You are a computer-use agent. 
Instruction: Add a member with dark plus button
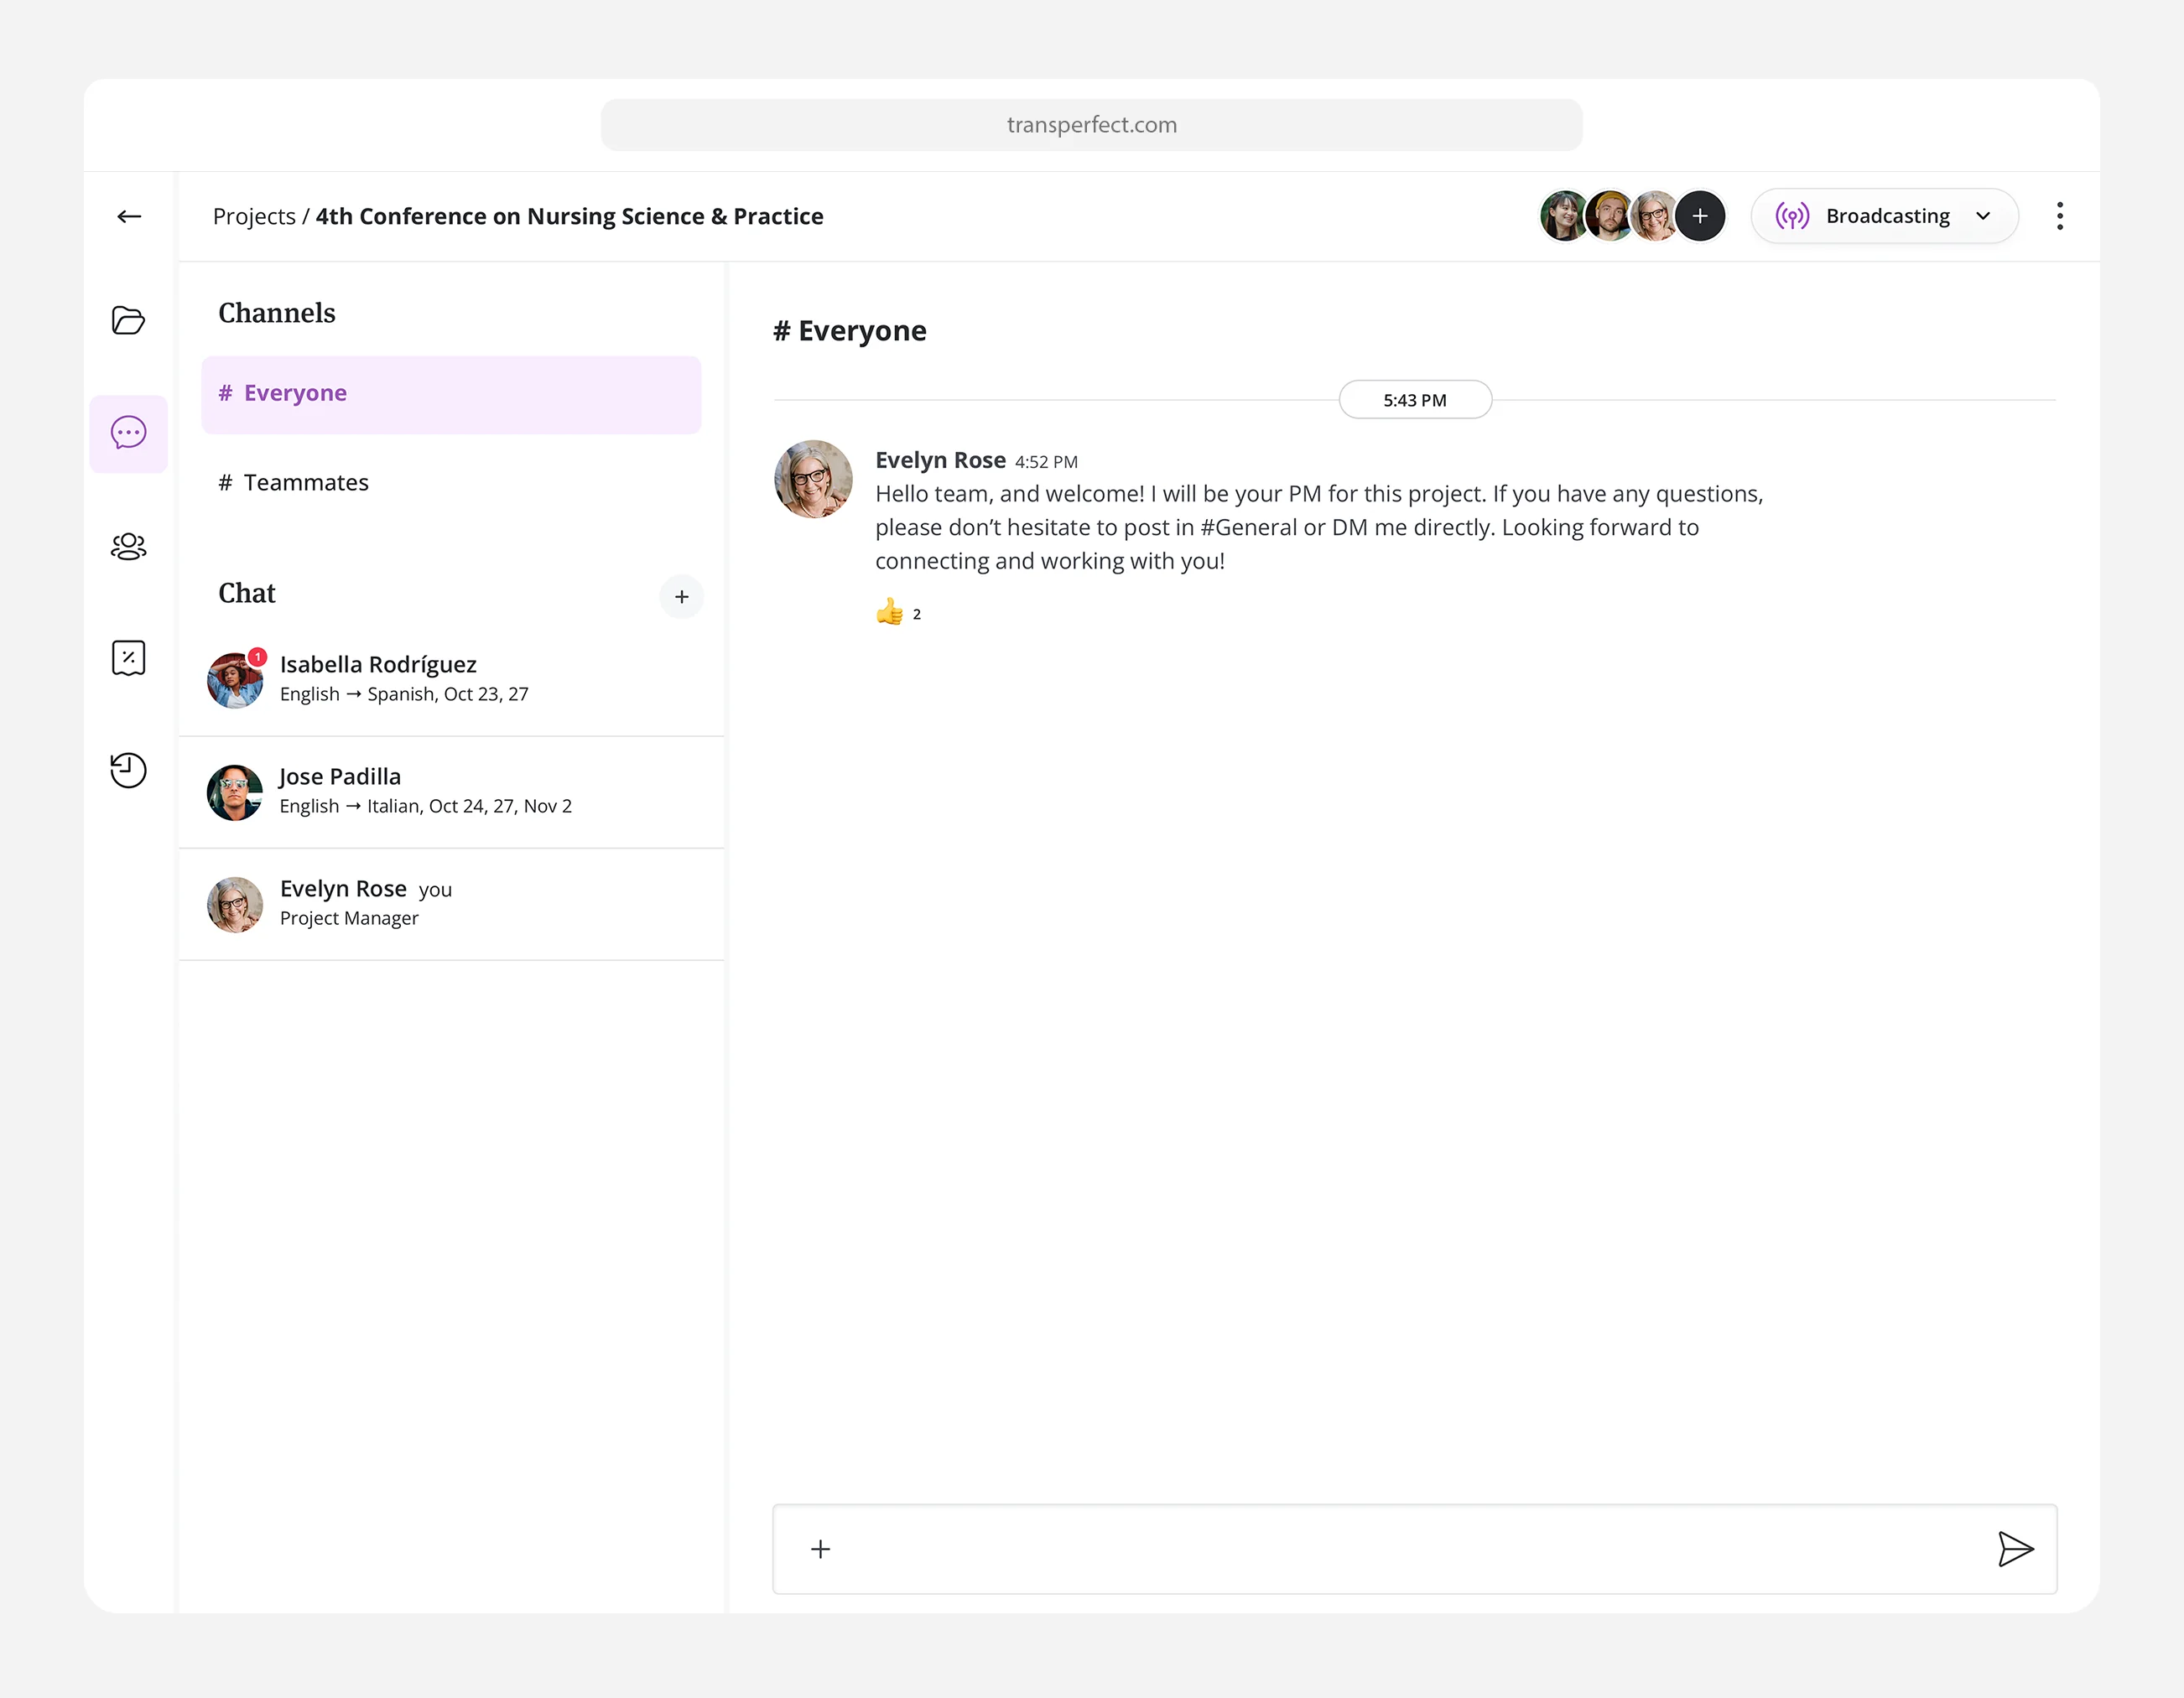click(1700, 216)
